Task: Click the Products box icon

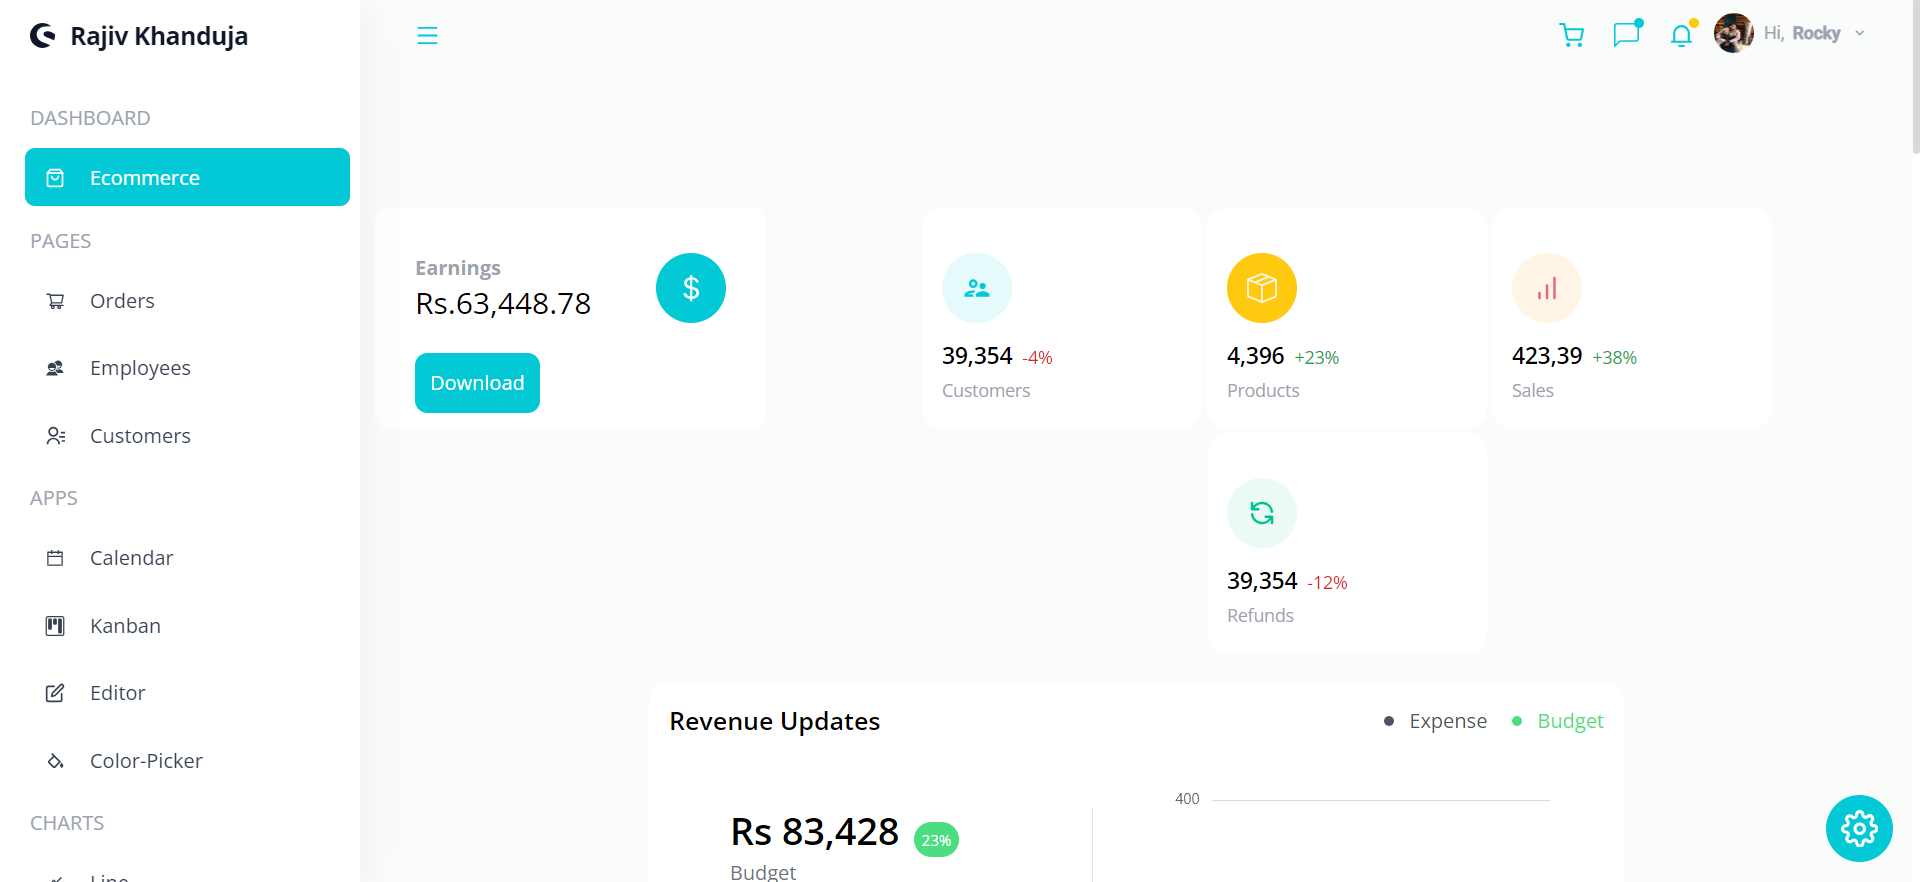Action: tap(1262, 288)
